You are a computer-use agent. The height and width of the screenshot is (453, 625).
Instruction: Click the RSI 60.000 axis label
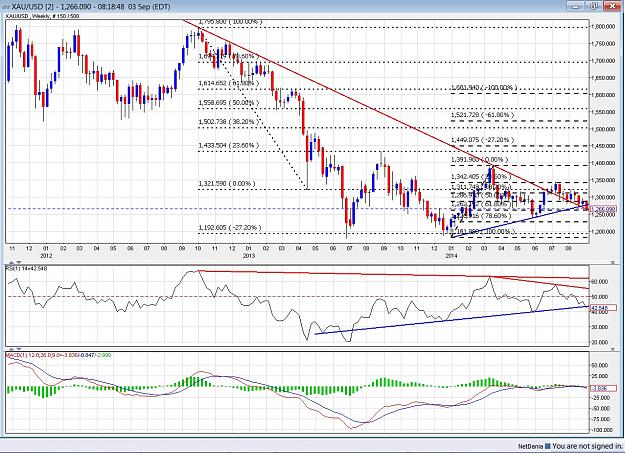600,282
